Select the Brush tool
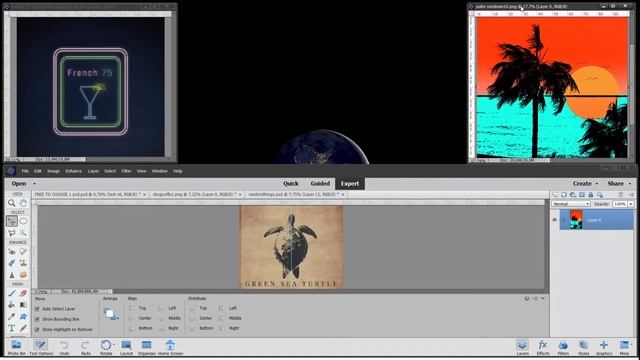 [11, 293]
